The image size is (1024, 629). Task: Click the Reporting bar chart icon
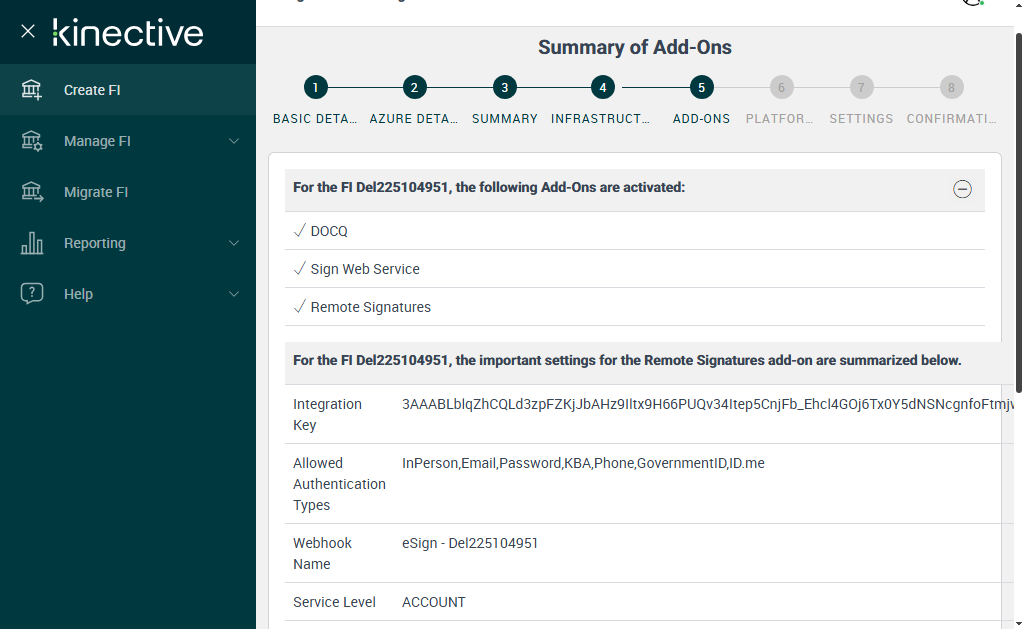[x=32, y=243]
